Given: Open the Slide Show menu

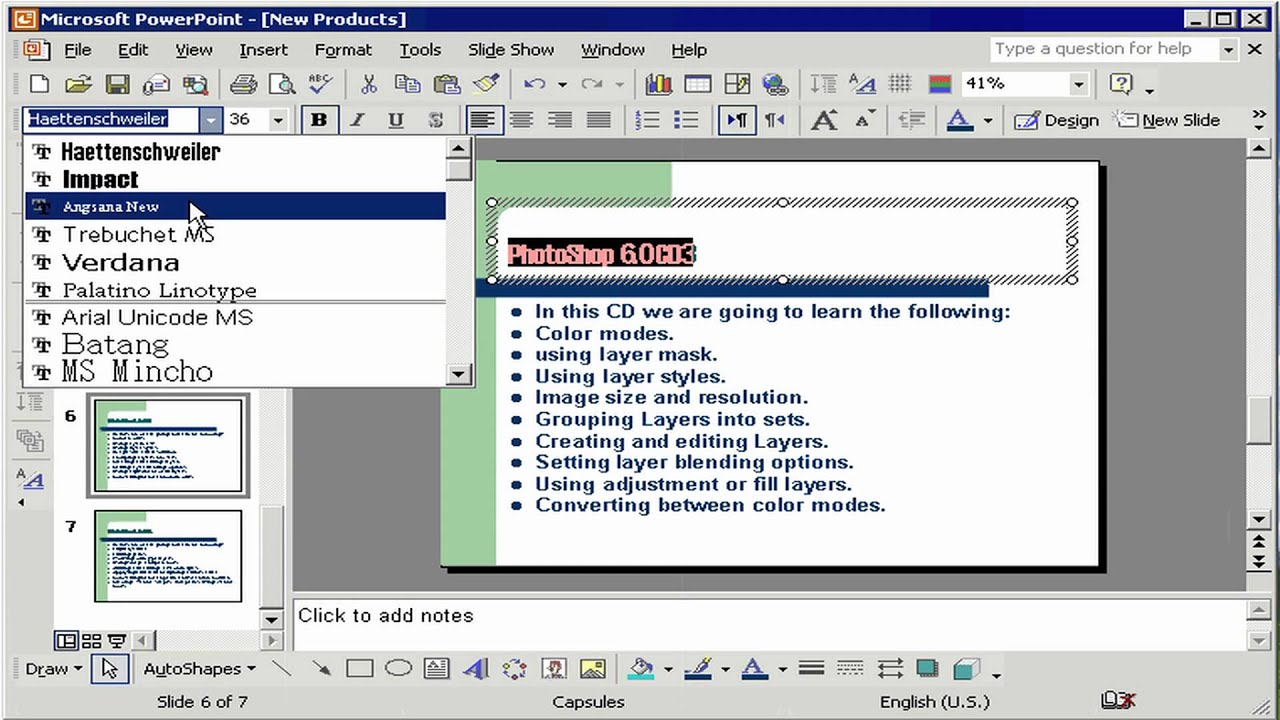Looking at the screenshot, I should click(x=511, y=49).
